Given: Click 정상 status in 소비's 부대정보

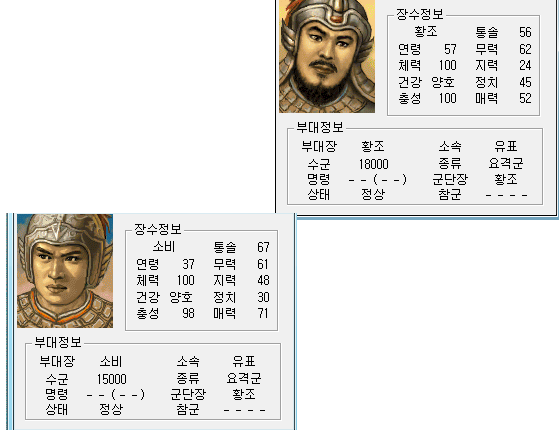Looking at the screenshot, I should (111, 409).
